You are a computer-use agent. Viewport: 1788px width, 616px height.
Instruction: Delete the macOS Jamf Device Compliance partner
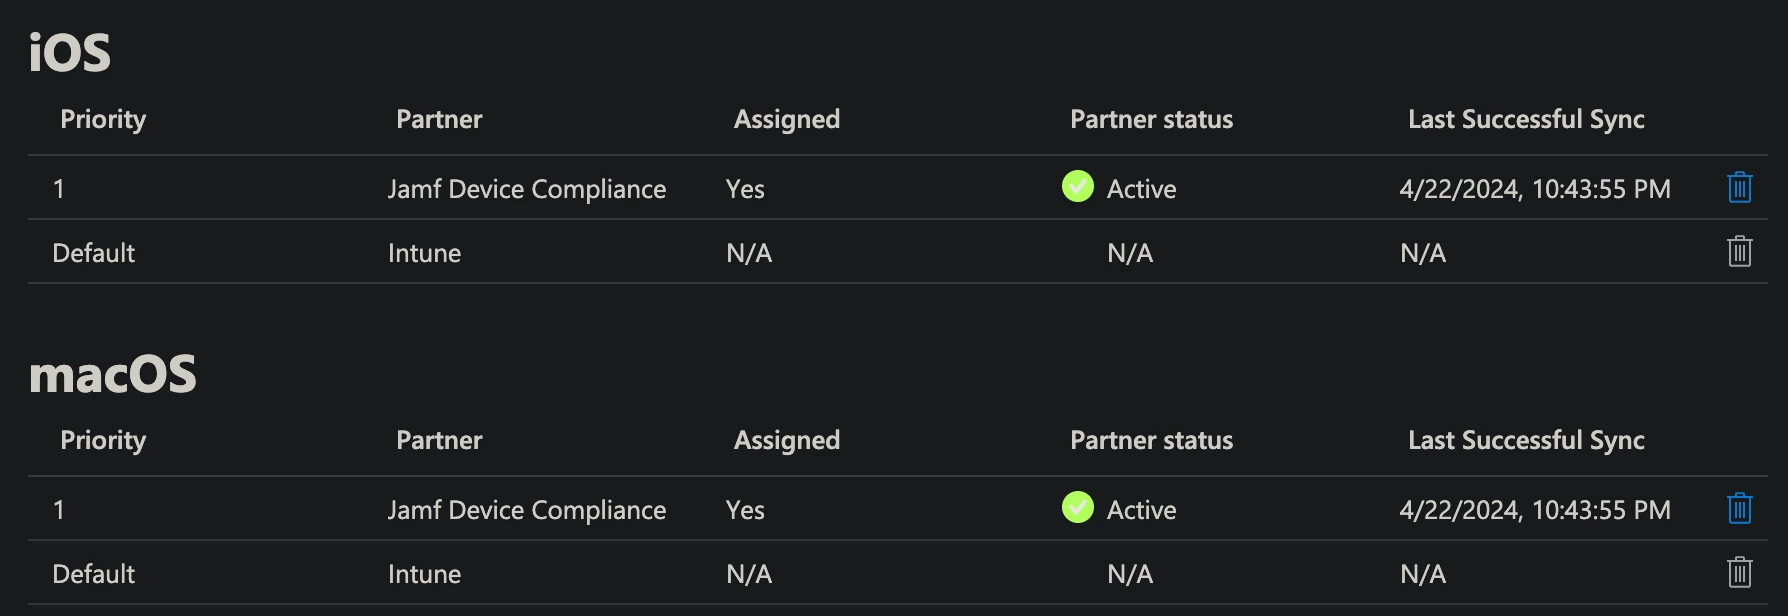[1739, 509]
